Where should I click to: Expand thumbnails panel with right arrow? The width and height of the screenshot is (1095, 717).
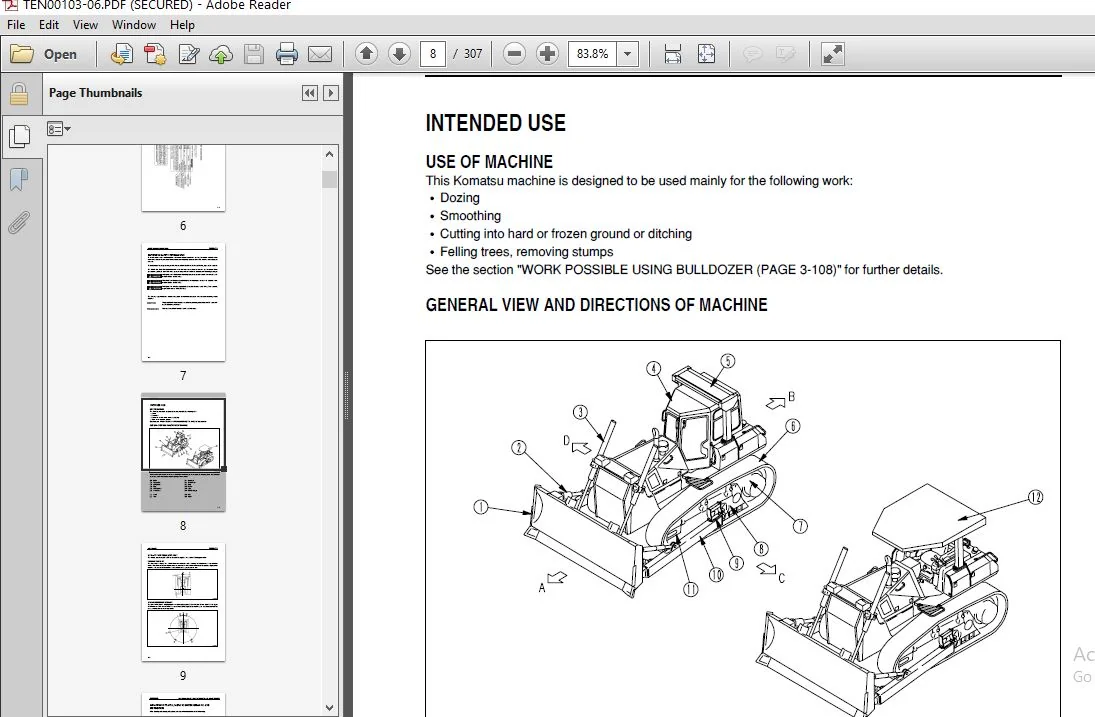(330, 93)
